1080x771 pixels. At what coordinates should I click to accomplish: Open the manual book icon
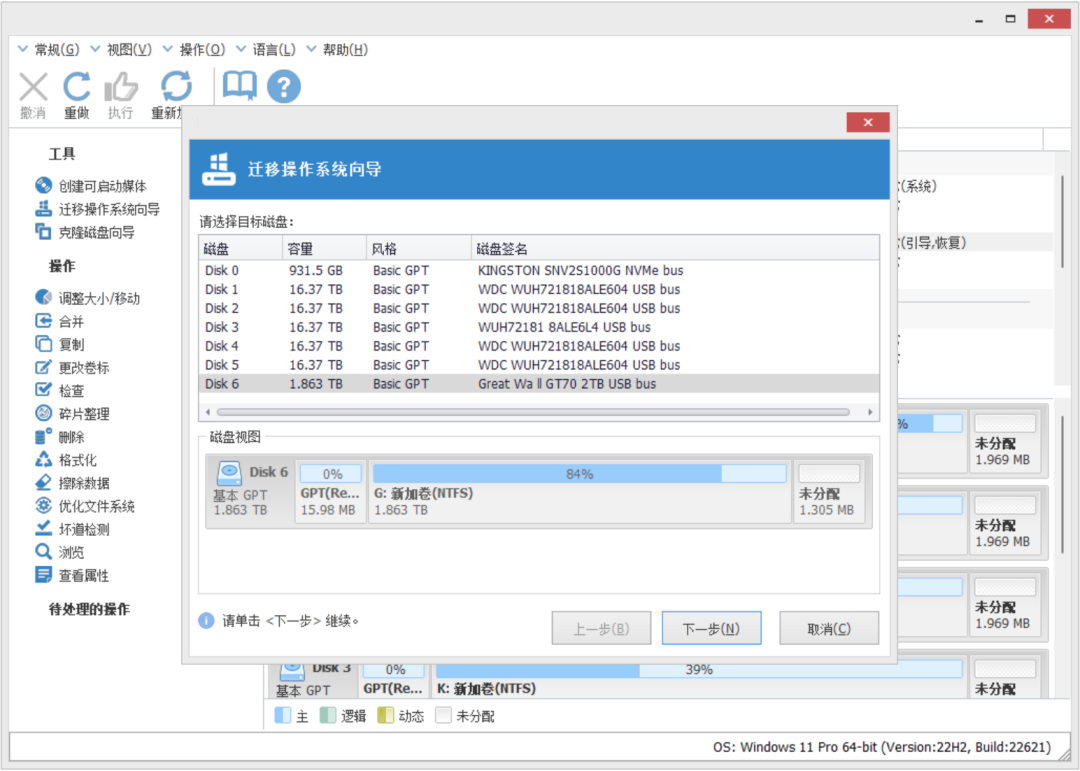coord(240,87)
